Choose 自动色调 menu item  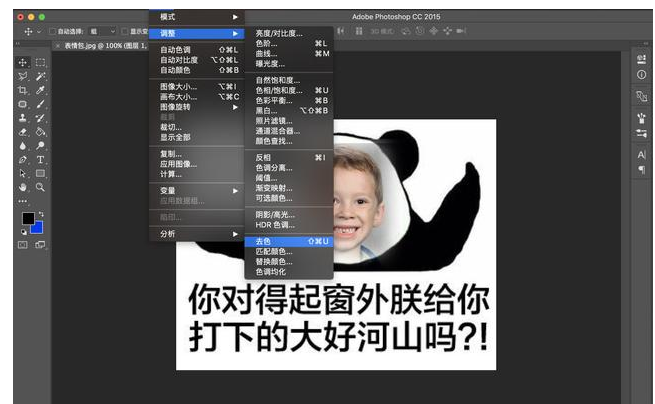pos(196,50)
